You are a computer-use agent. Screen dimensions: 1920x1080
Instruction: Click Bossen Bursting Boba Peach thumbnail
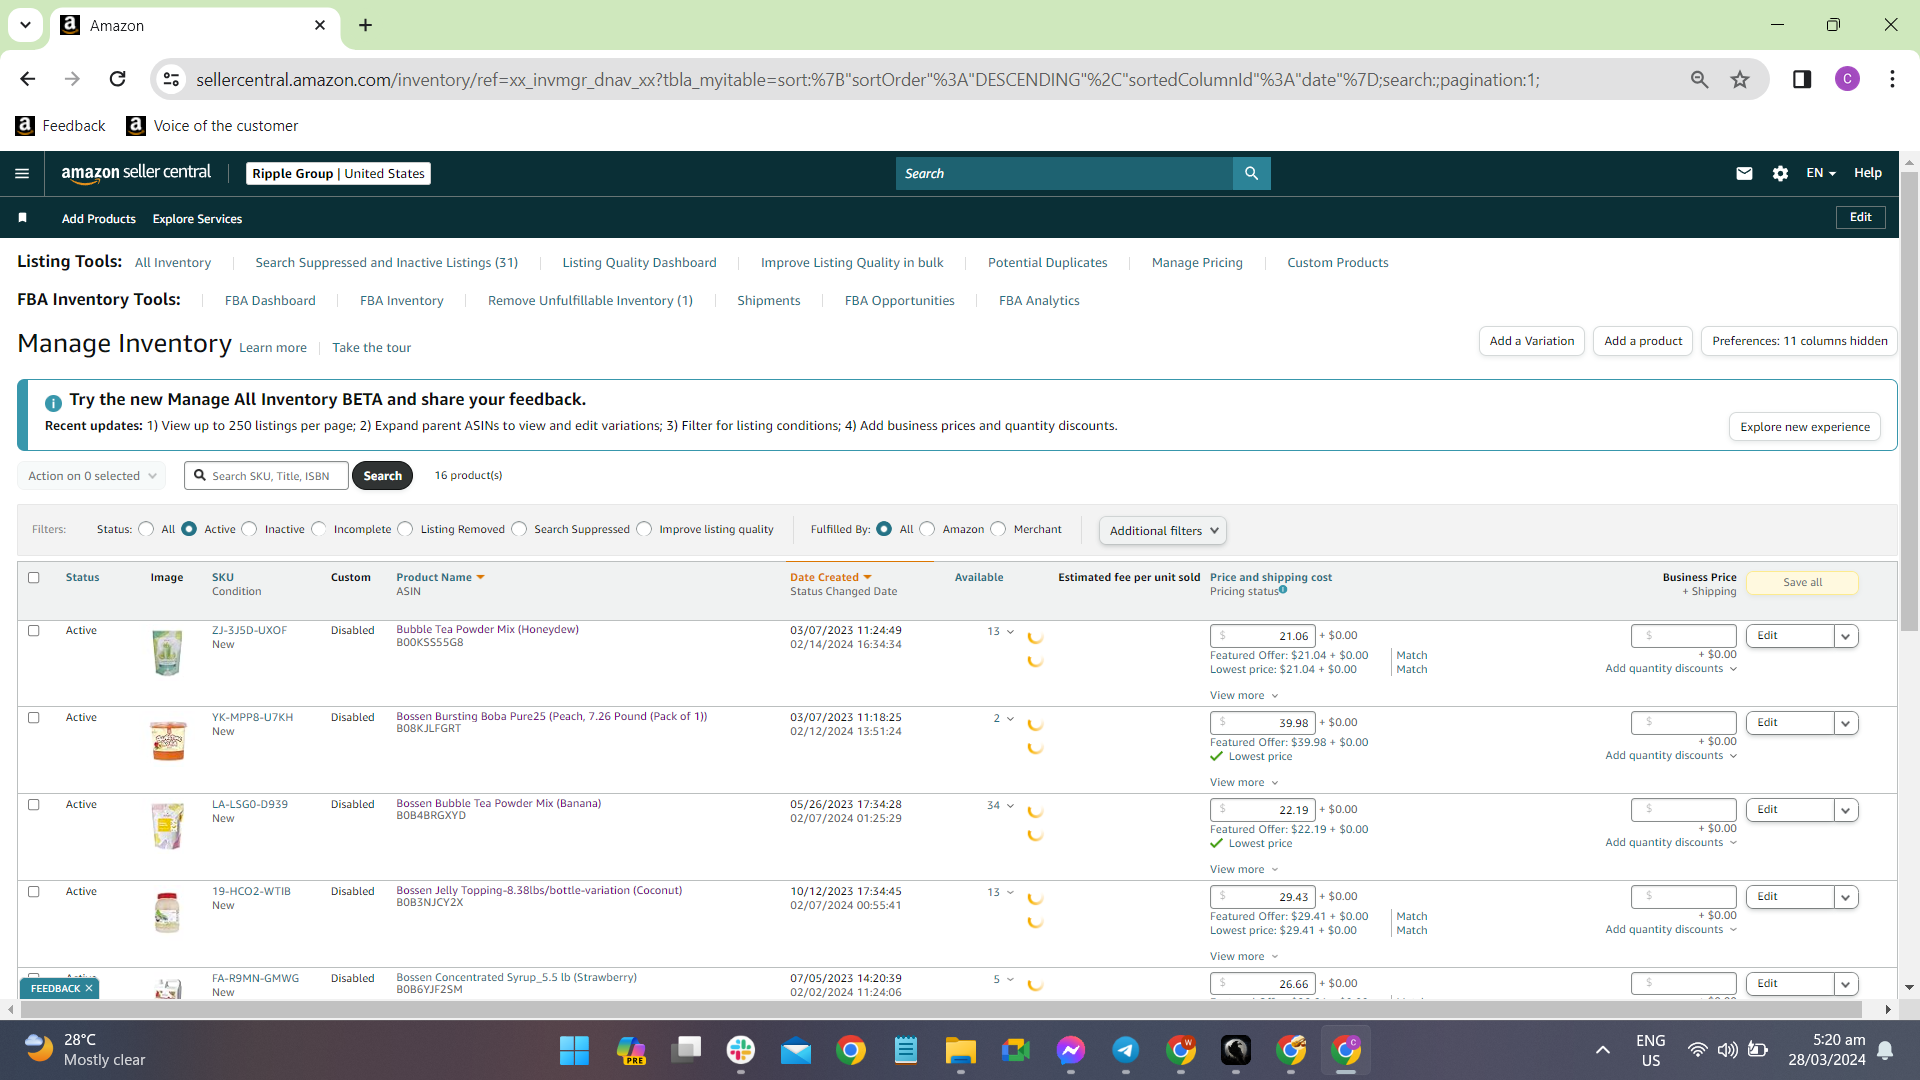(x=168, y=740)
